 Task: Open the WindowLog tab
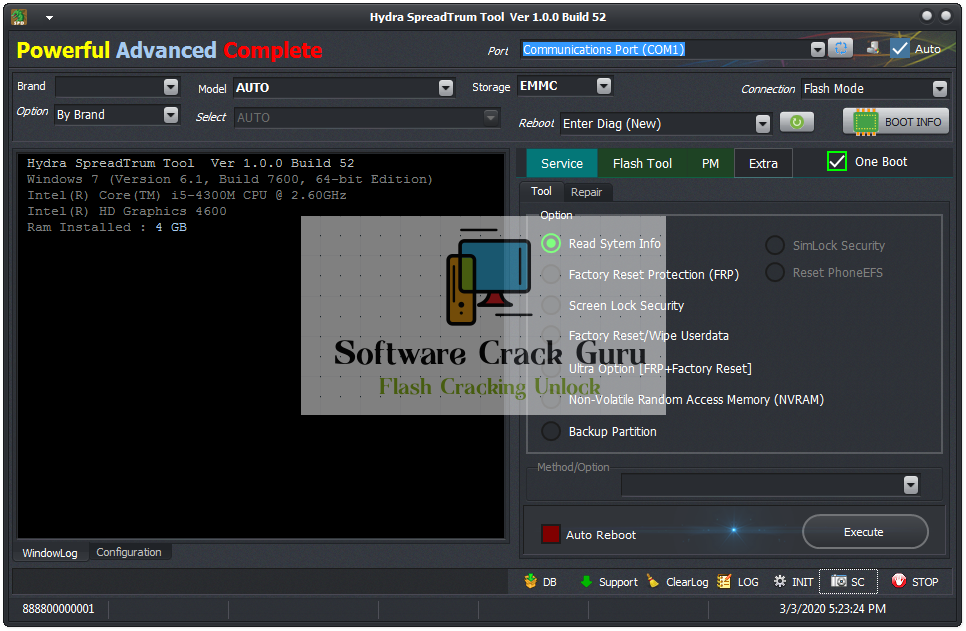coord(50,553)
